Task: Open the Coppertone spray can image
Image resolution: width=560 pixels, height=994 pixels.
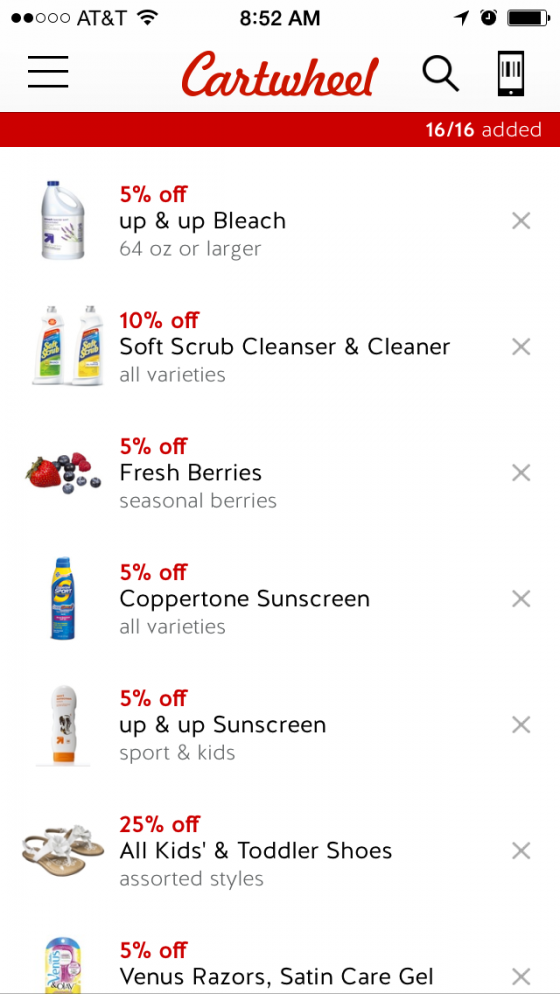Action: [63, 598]
